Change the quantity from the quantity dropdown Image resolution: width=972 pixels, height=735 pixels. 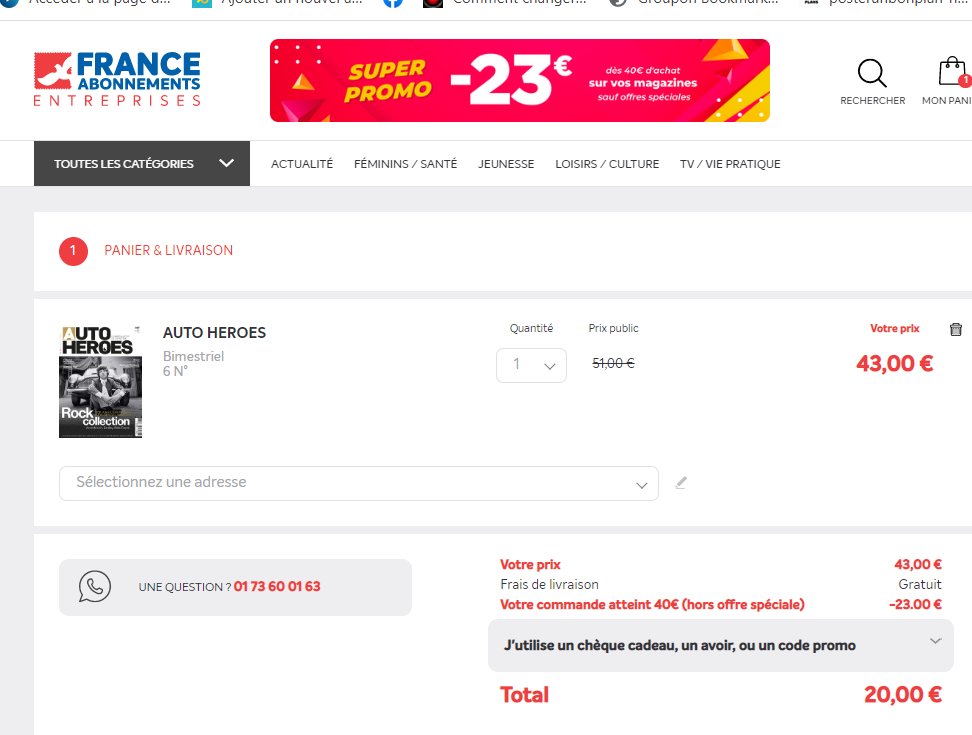point(531,365)
